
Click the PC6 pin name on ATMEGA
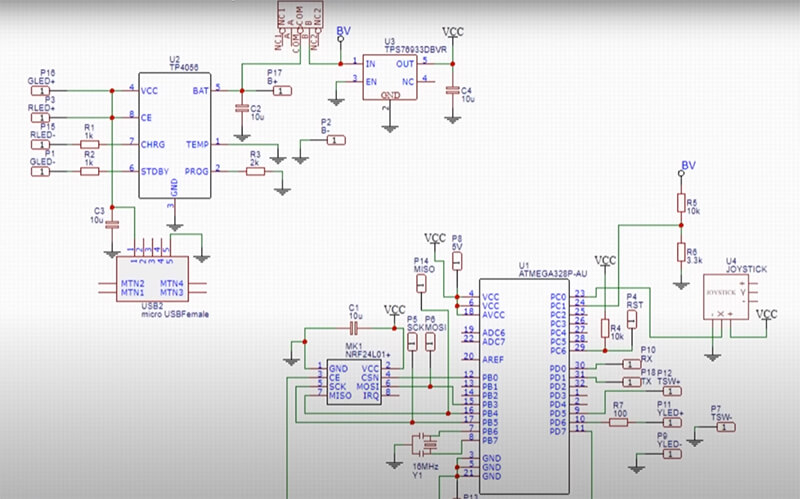(558, 351)
